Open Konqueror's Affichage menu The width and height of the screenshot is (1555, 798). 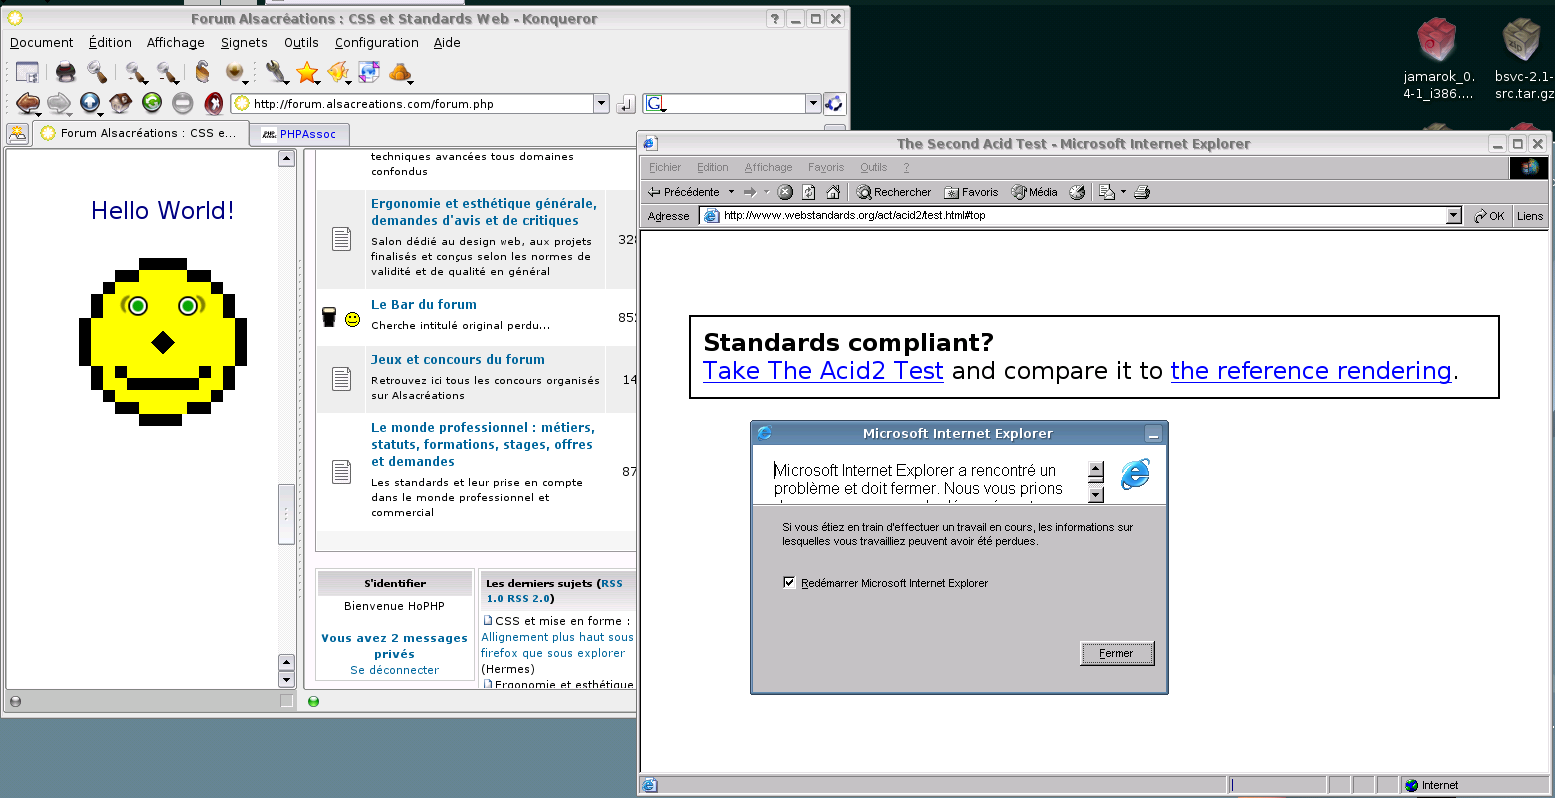176,43
